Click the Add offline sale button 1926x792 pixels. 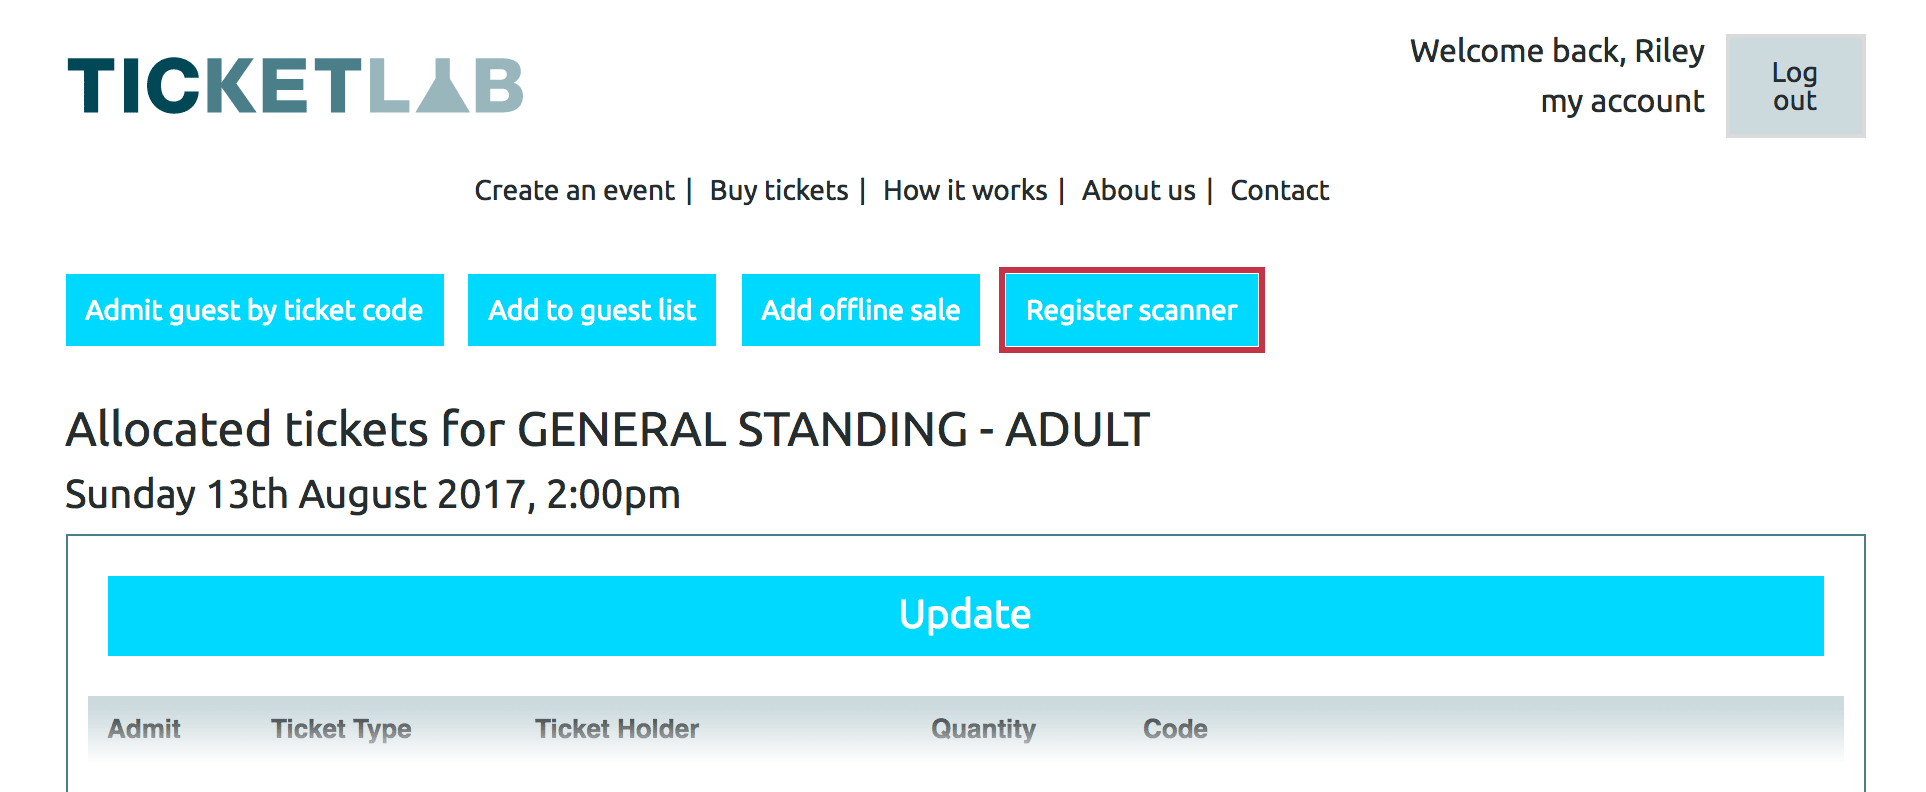tap(860, 310)
